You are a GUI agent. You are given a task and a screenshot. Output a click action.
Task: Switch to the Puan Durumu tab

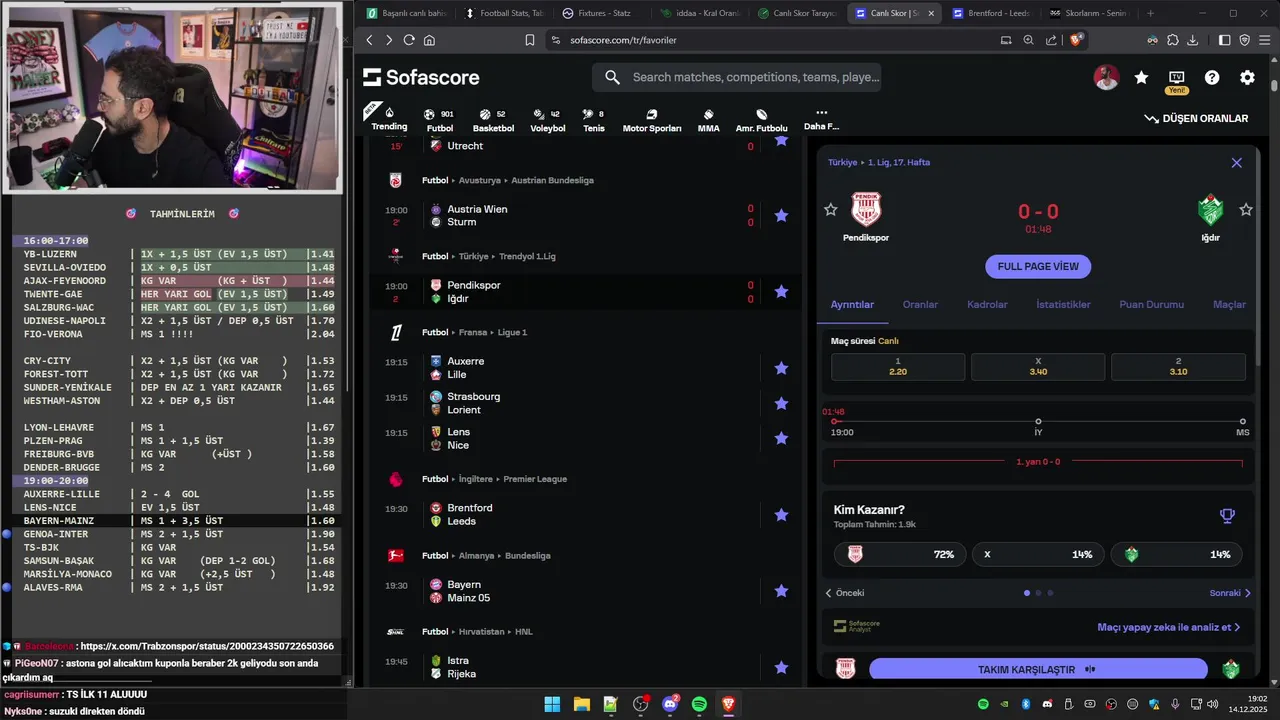coord(1151,304)
